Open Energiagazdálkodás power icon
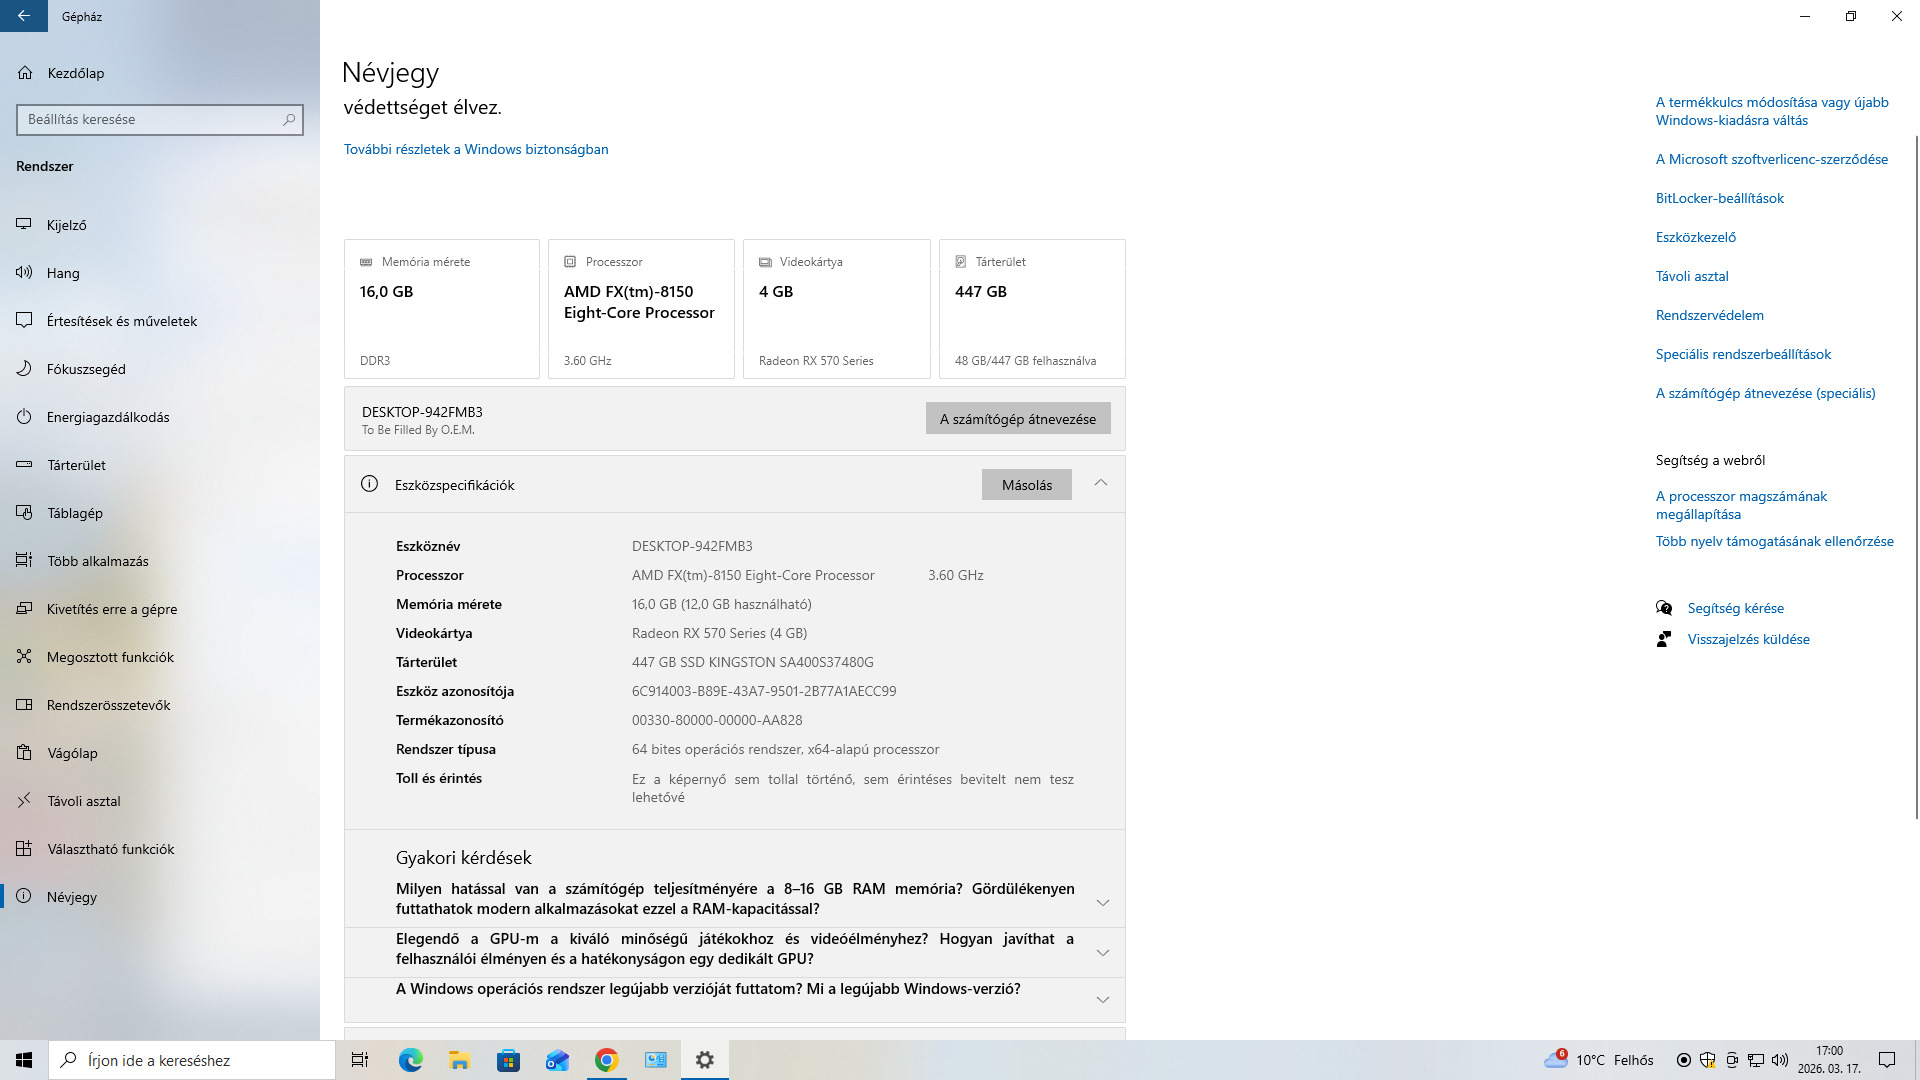1920x1080 pixels. pos(24,417)
